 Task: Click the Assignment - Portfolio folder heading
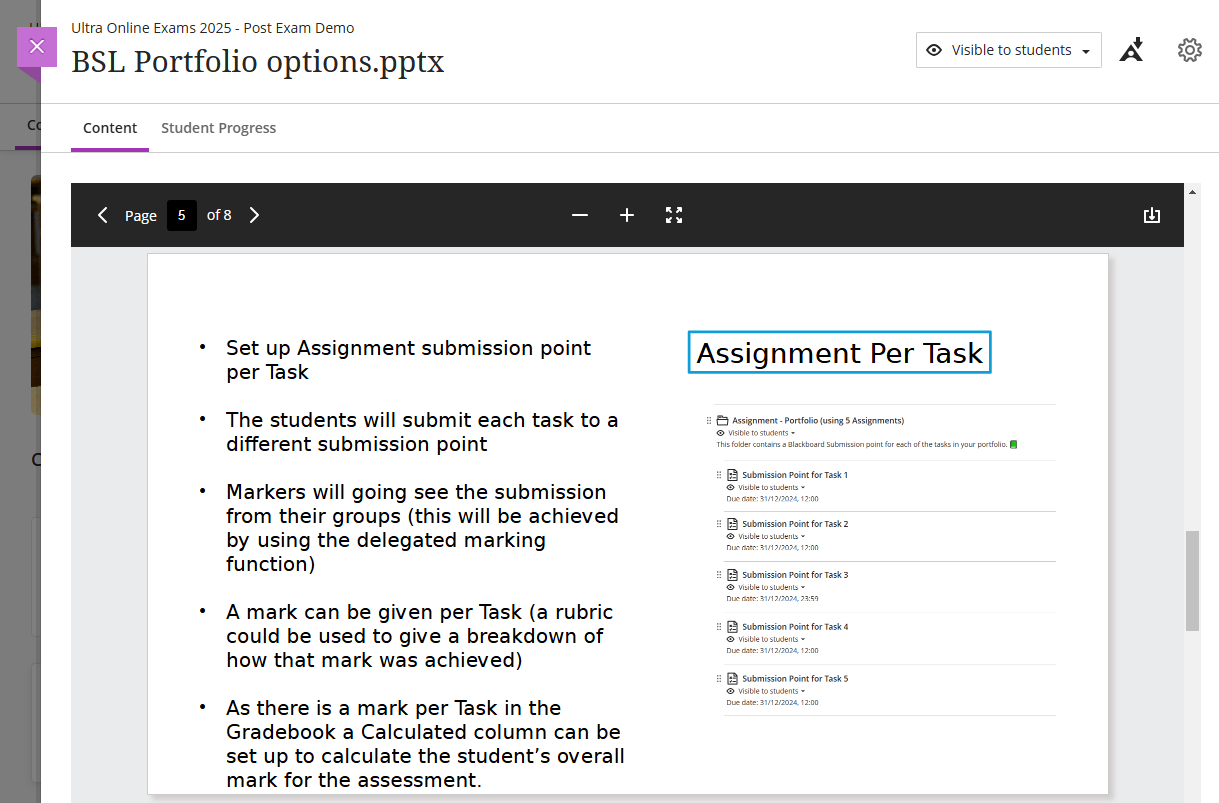pyautogui.click(x=817, y=421)
